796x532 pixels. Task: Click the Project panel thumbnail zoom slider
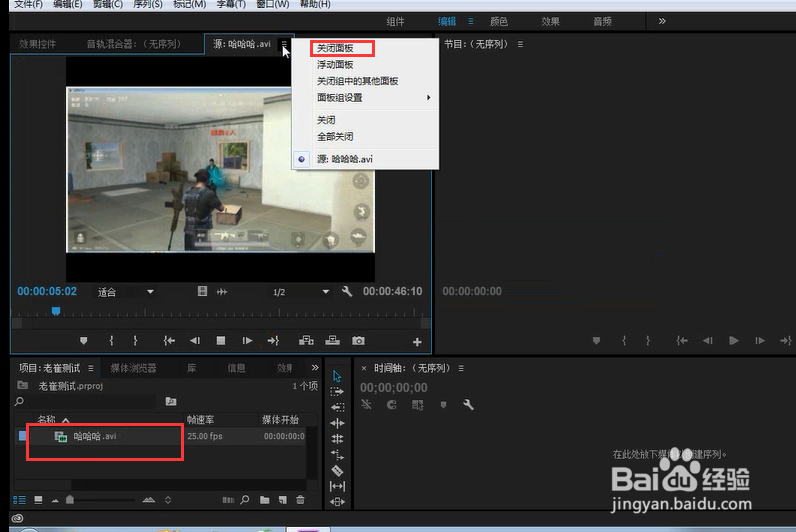click(70, 500)
